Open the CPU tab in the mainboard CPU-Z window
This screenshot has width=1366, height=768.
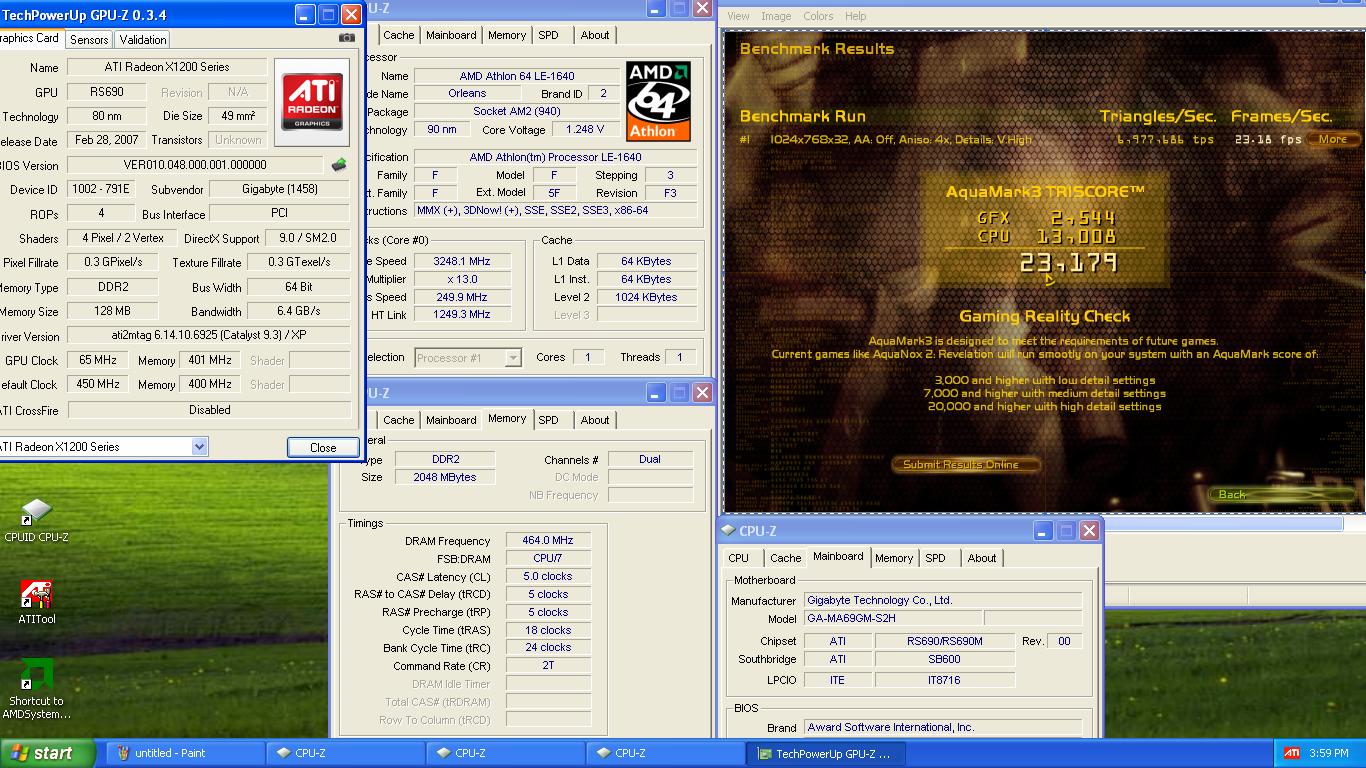pyautogui.click(x=739, y=558)
